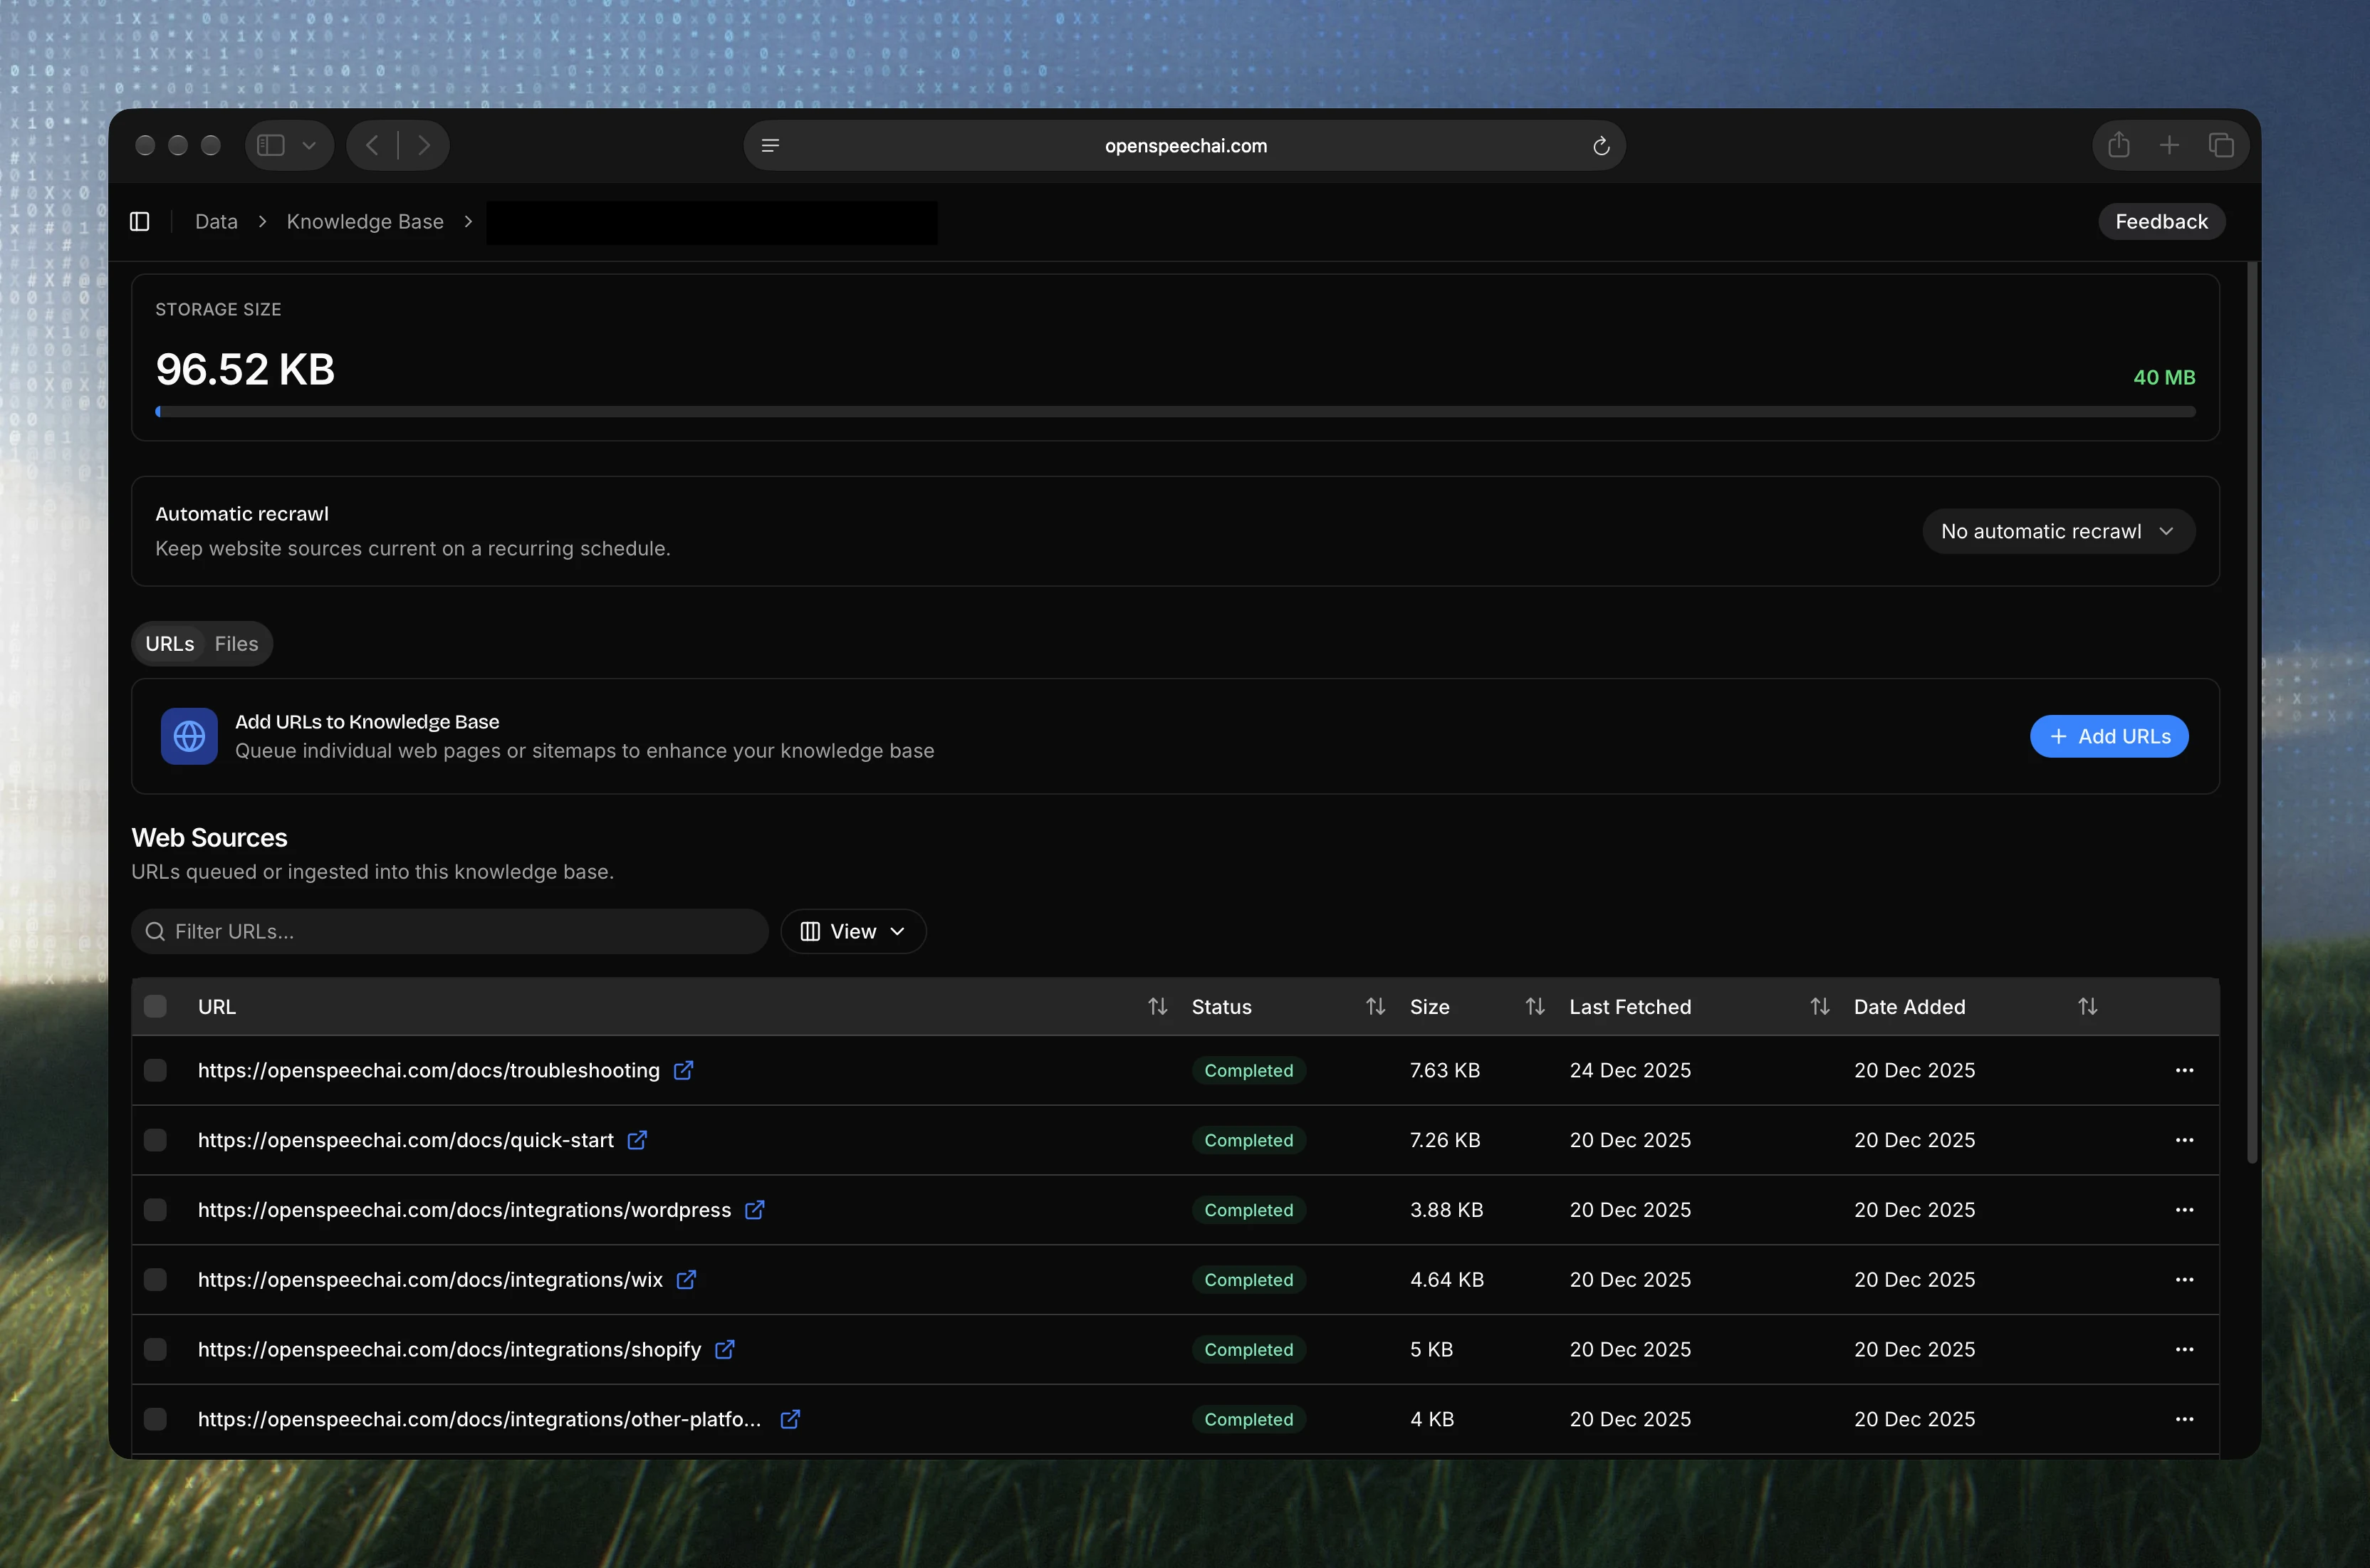Viewport: 2370px width, 1568px height.
Task: Open wix URL external link icon
Action: (686, 1280)
